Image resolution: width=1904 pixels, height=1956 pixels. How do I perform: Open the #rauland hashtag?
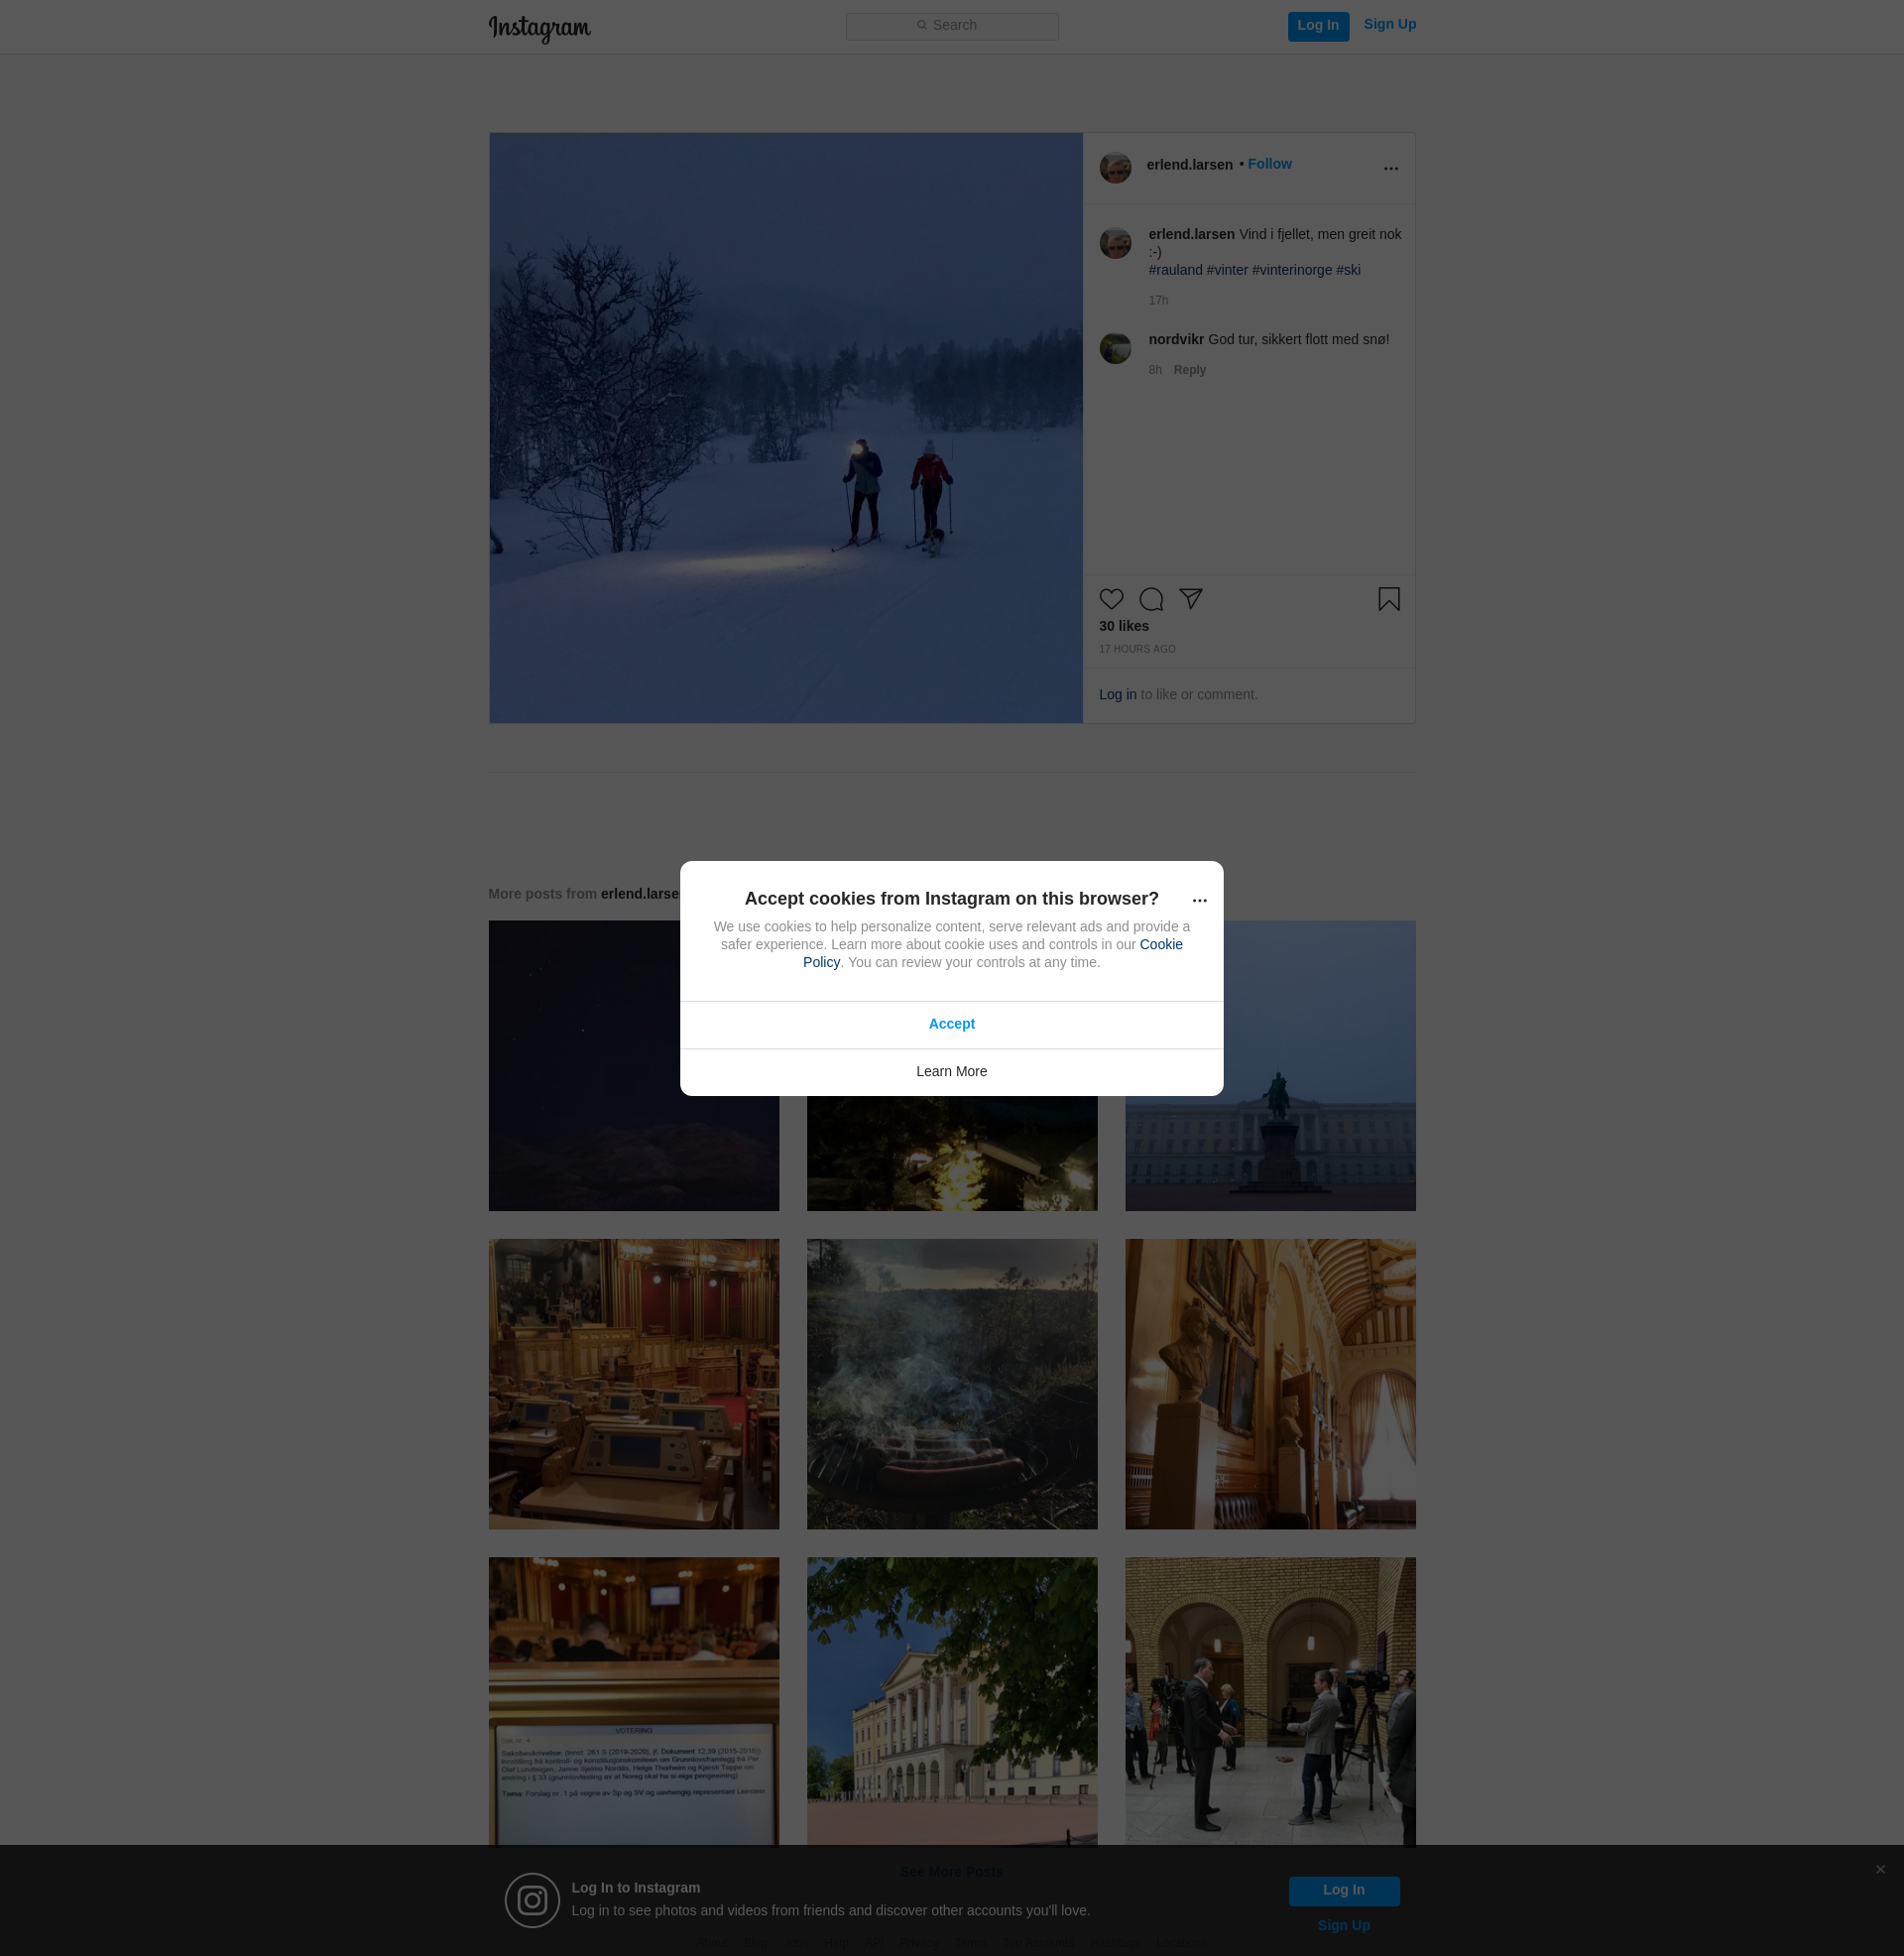click(x=1175, y=270)
